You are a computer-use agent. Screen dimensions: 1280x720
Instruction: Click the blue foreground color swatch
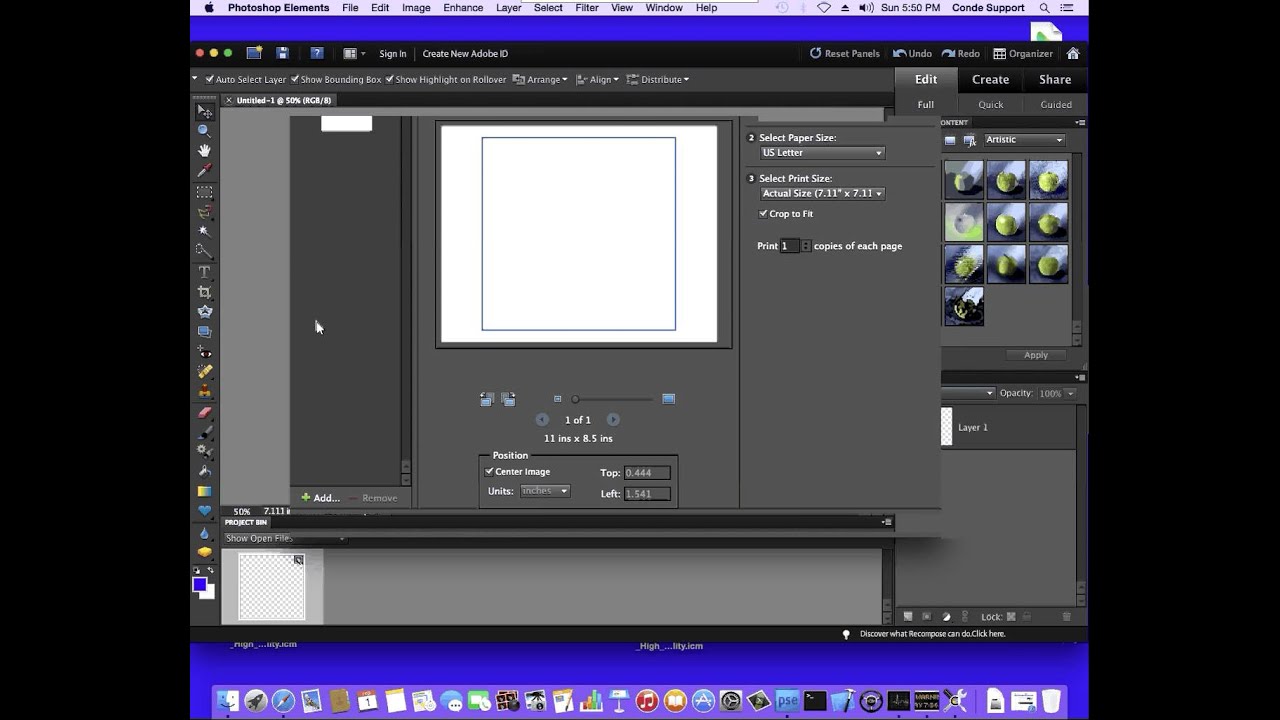pyautogui.click(x=199, y=584)
